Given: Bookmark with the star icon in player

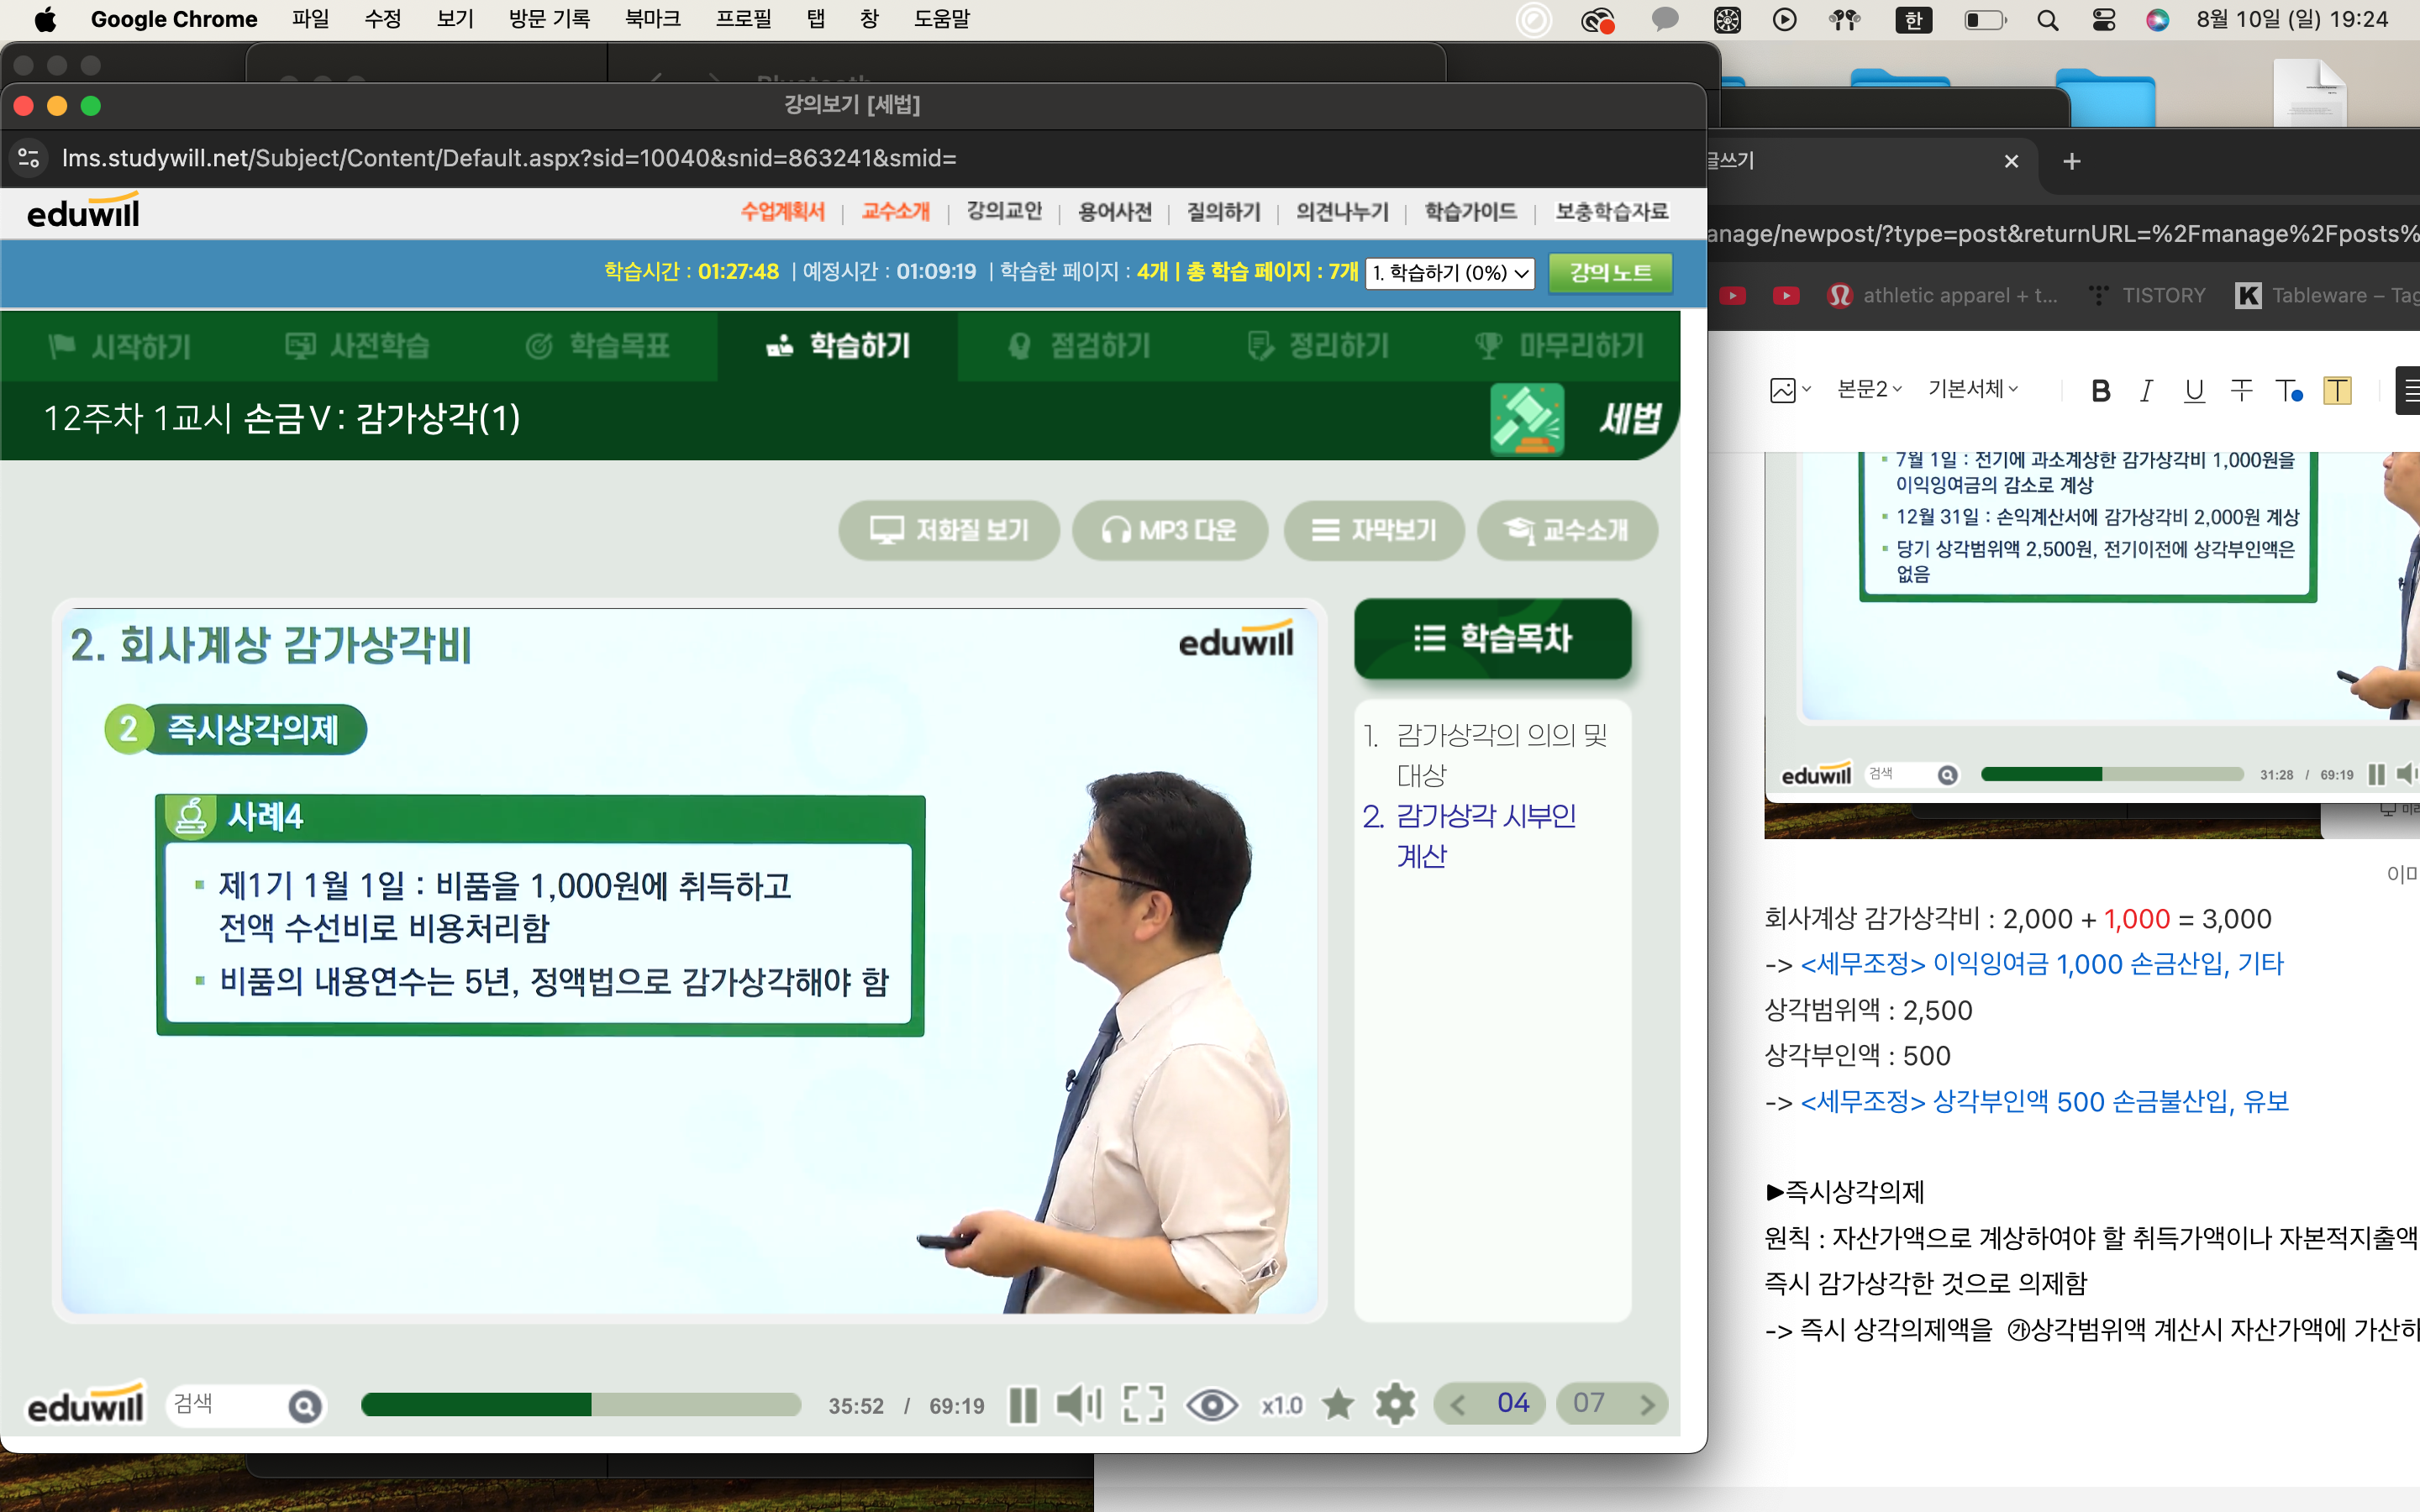Looking at the screenshot, I should pyautogui.click(x=1338, y=1405).
